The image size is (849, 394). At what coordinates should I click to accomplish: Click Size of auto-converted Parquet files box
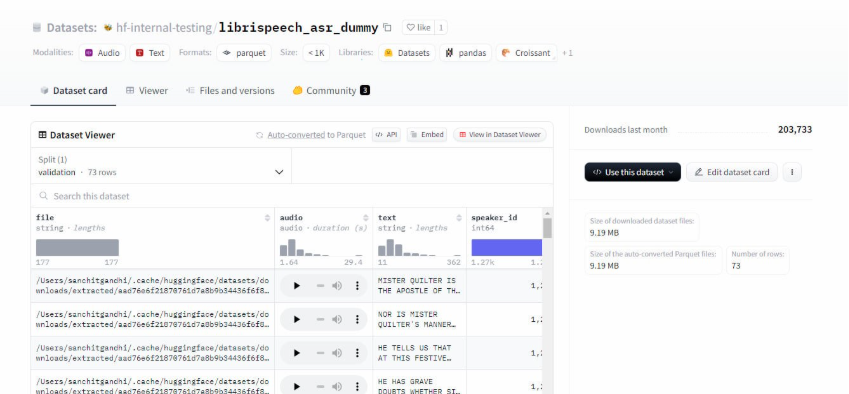click(653, 260)
